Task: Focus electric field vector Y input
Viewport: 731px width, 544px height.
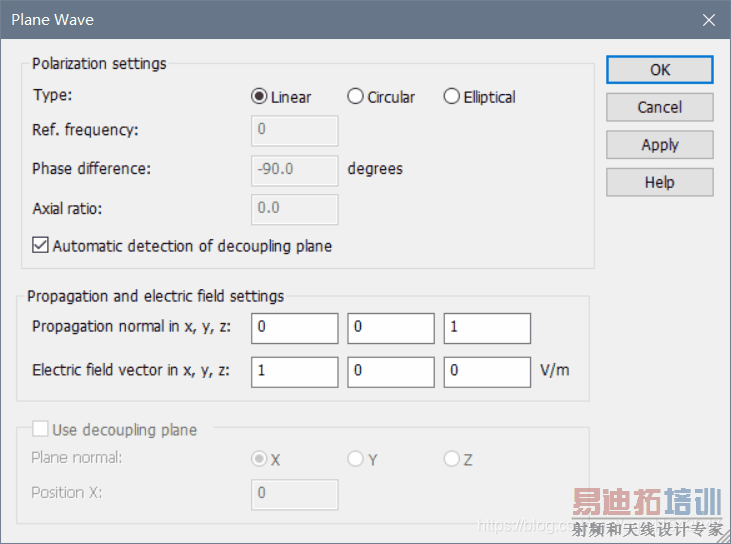Action: [391, 371]
